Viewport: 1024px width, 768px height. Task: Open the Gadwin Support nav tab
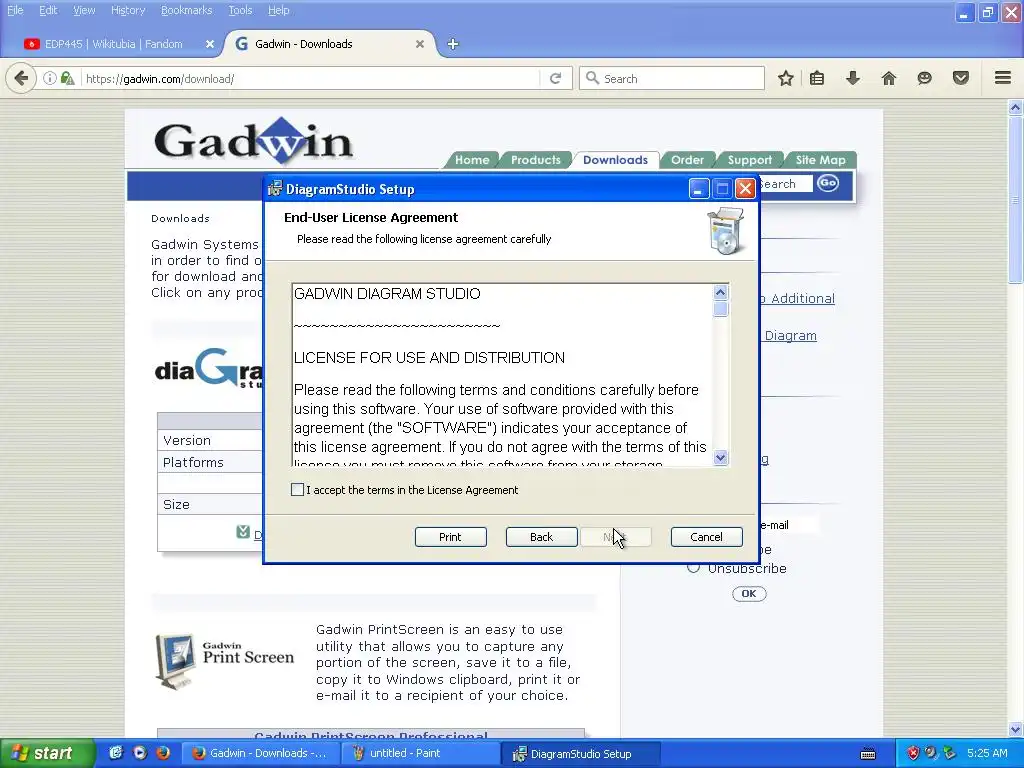click(x=750, y=159)
